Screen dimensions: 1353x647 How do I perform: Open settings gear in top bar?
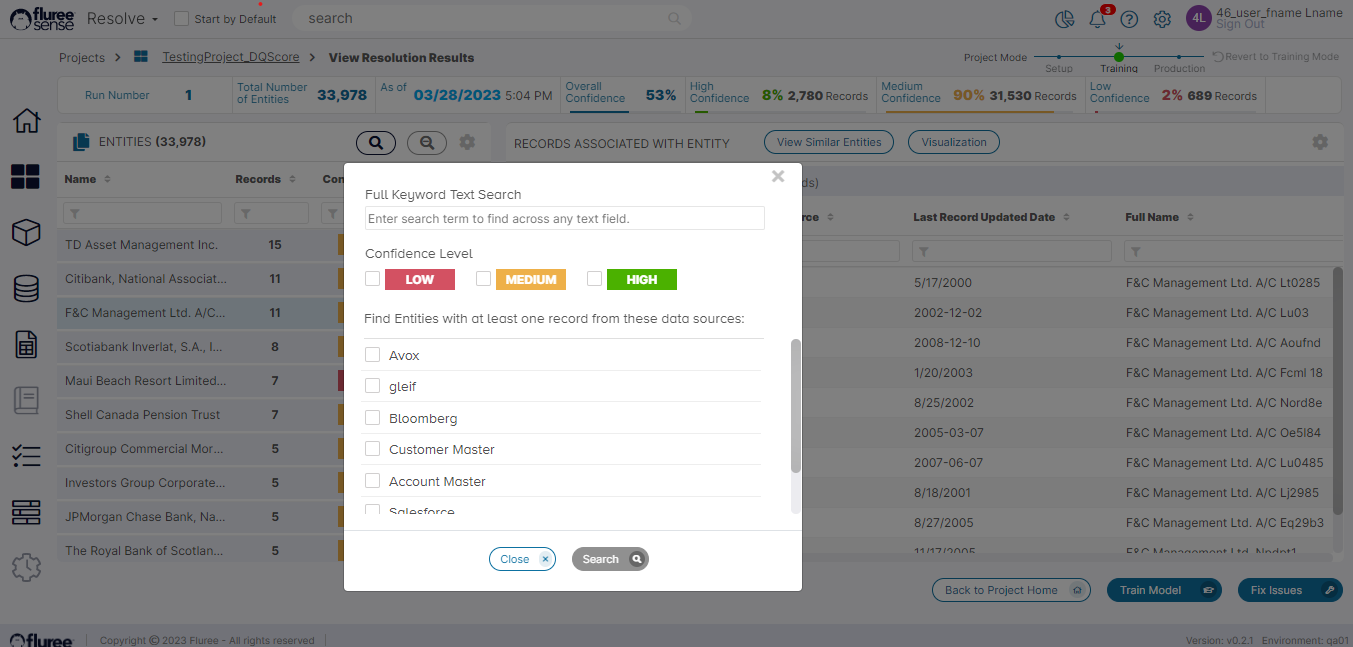(1162, 19)
